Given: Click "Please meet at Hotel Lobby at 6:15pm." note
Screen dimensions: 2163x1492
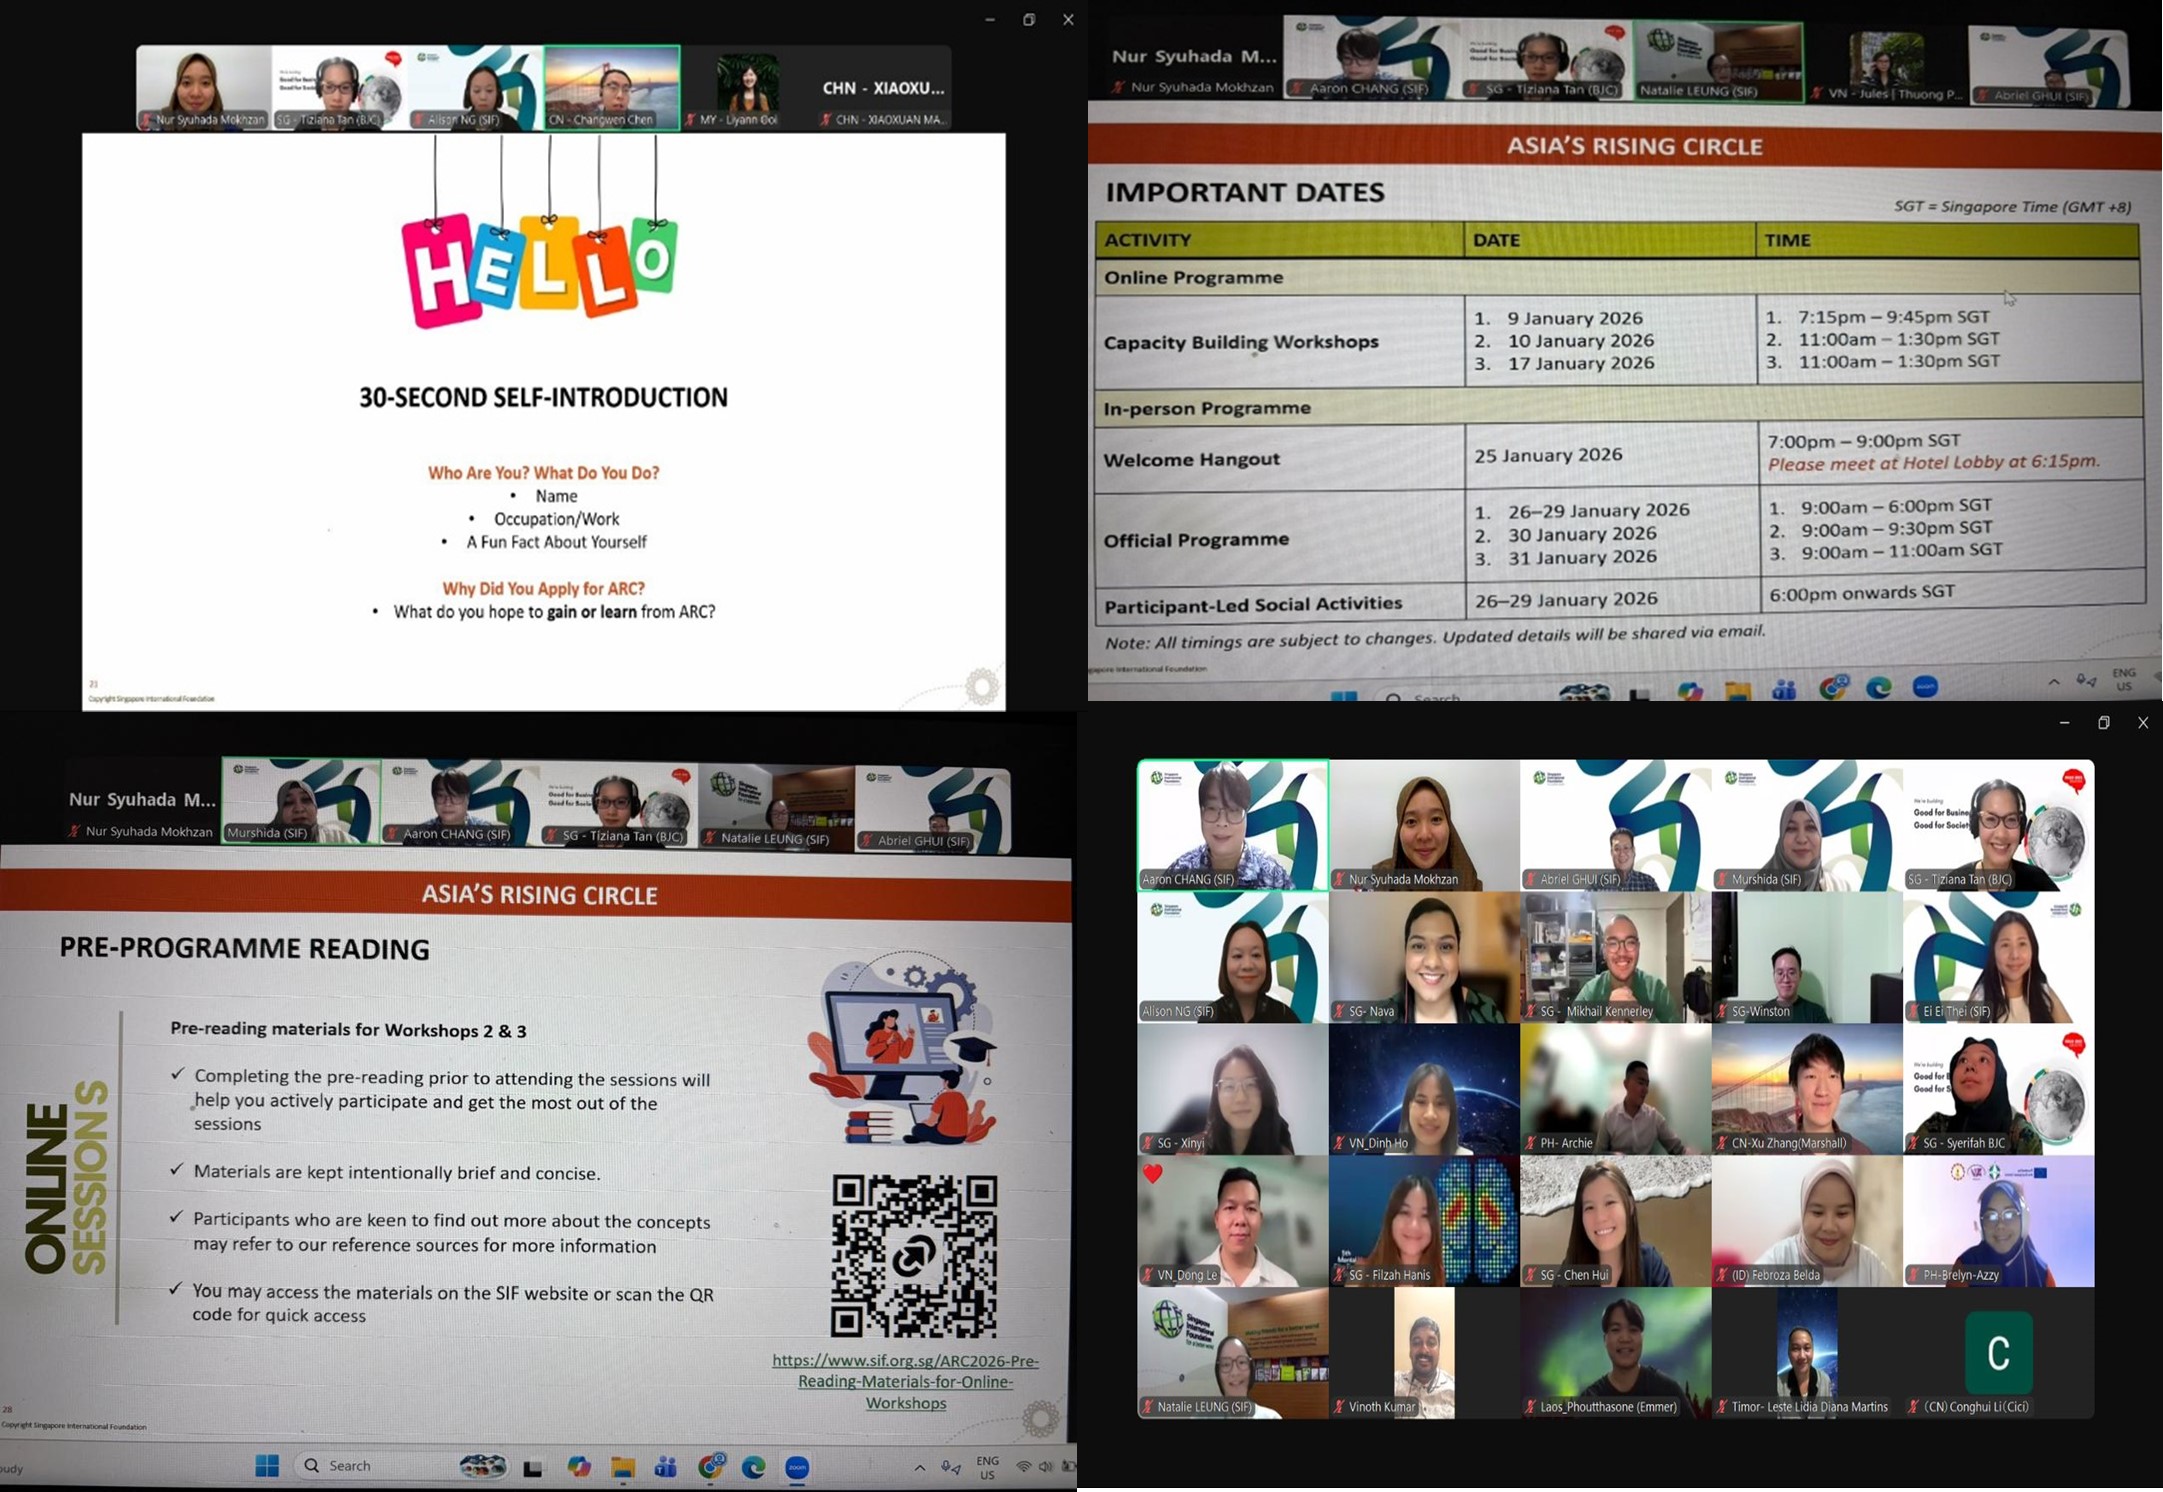Looking at the screenshot, I should click(1934, 463).
